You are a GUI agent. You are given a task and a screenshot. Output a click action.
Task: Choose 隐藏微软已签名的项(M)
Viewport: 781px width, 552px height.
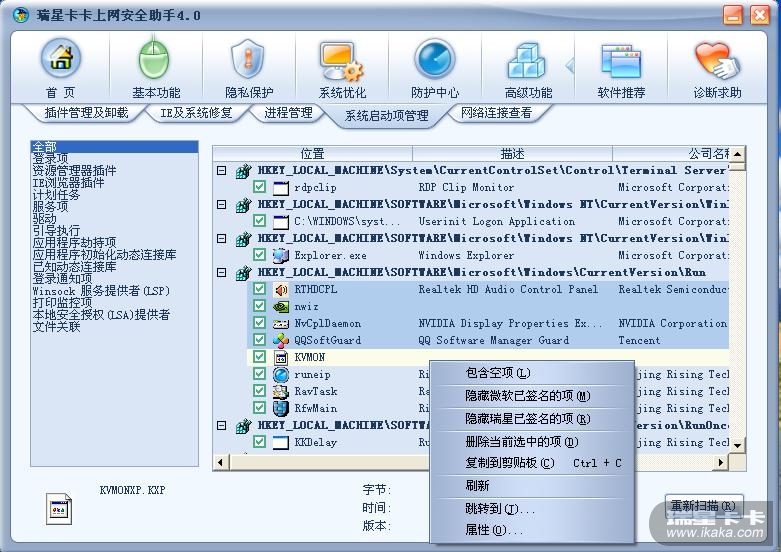click(x=531, y=396)
